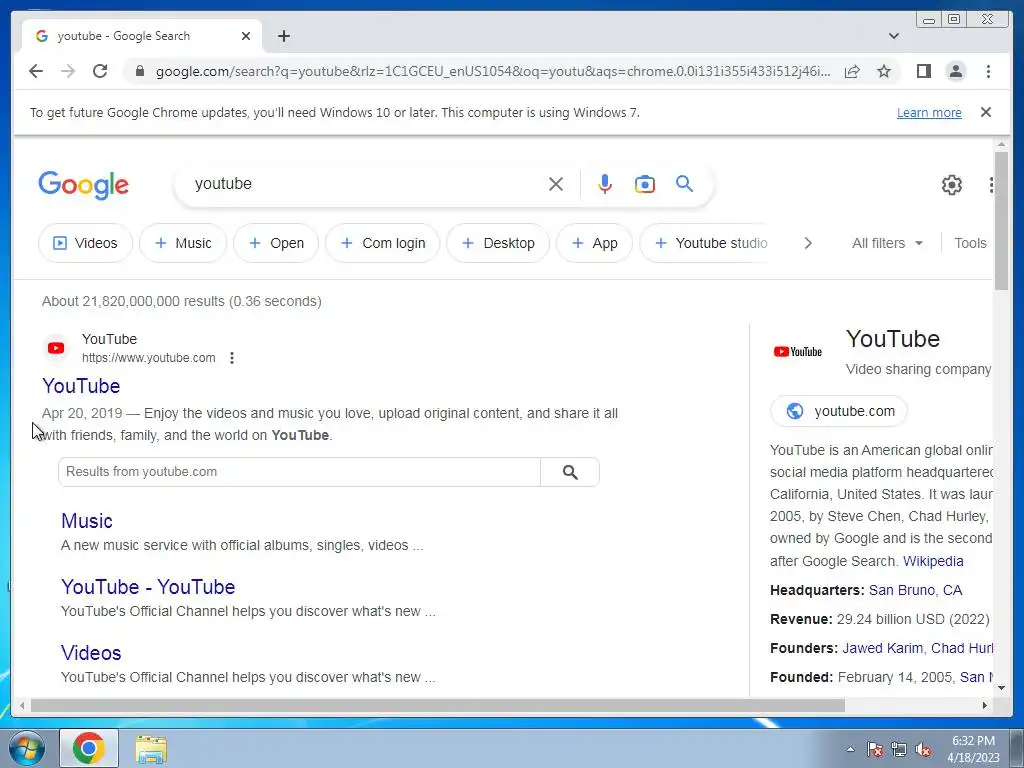
Task: Click the Chrome icon in the taskbar
Action: click(89, 748)
